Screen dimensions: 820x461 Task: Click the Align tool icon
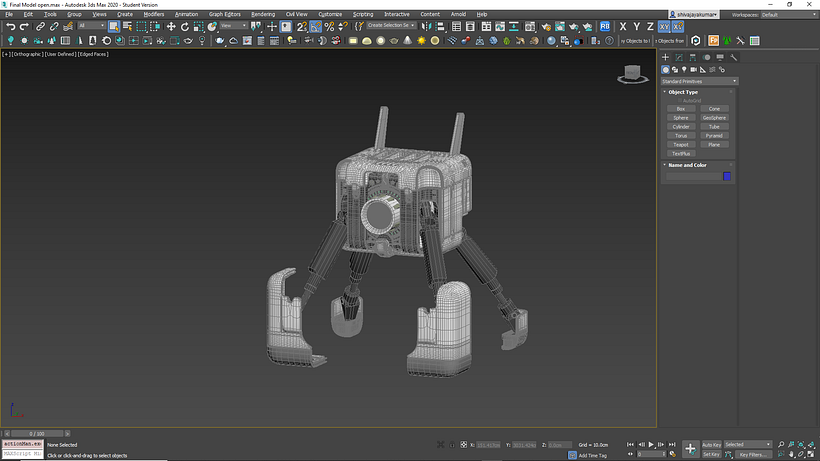pos(440,26)
